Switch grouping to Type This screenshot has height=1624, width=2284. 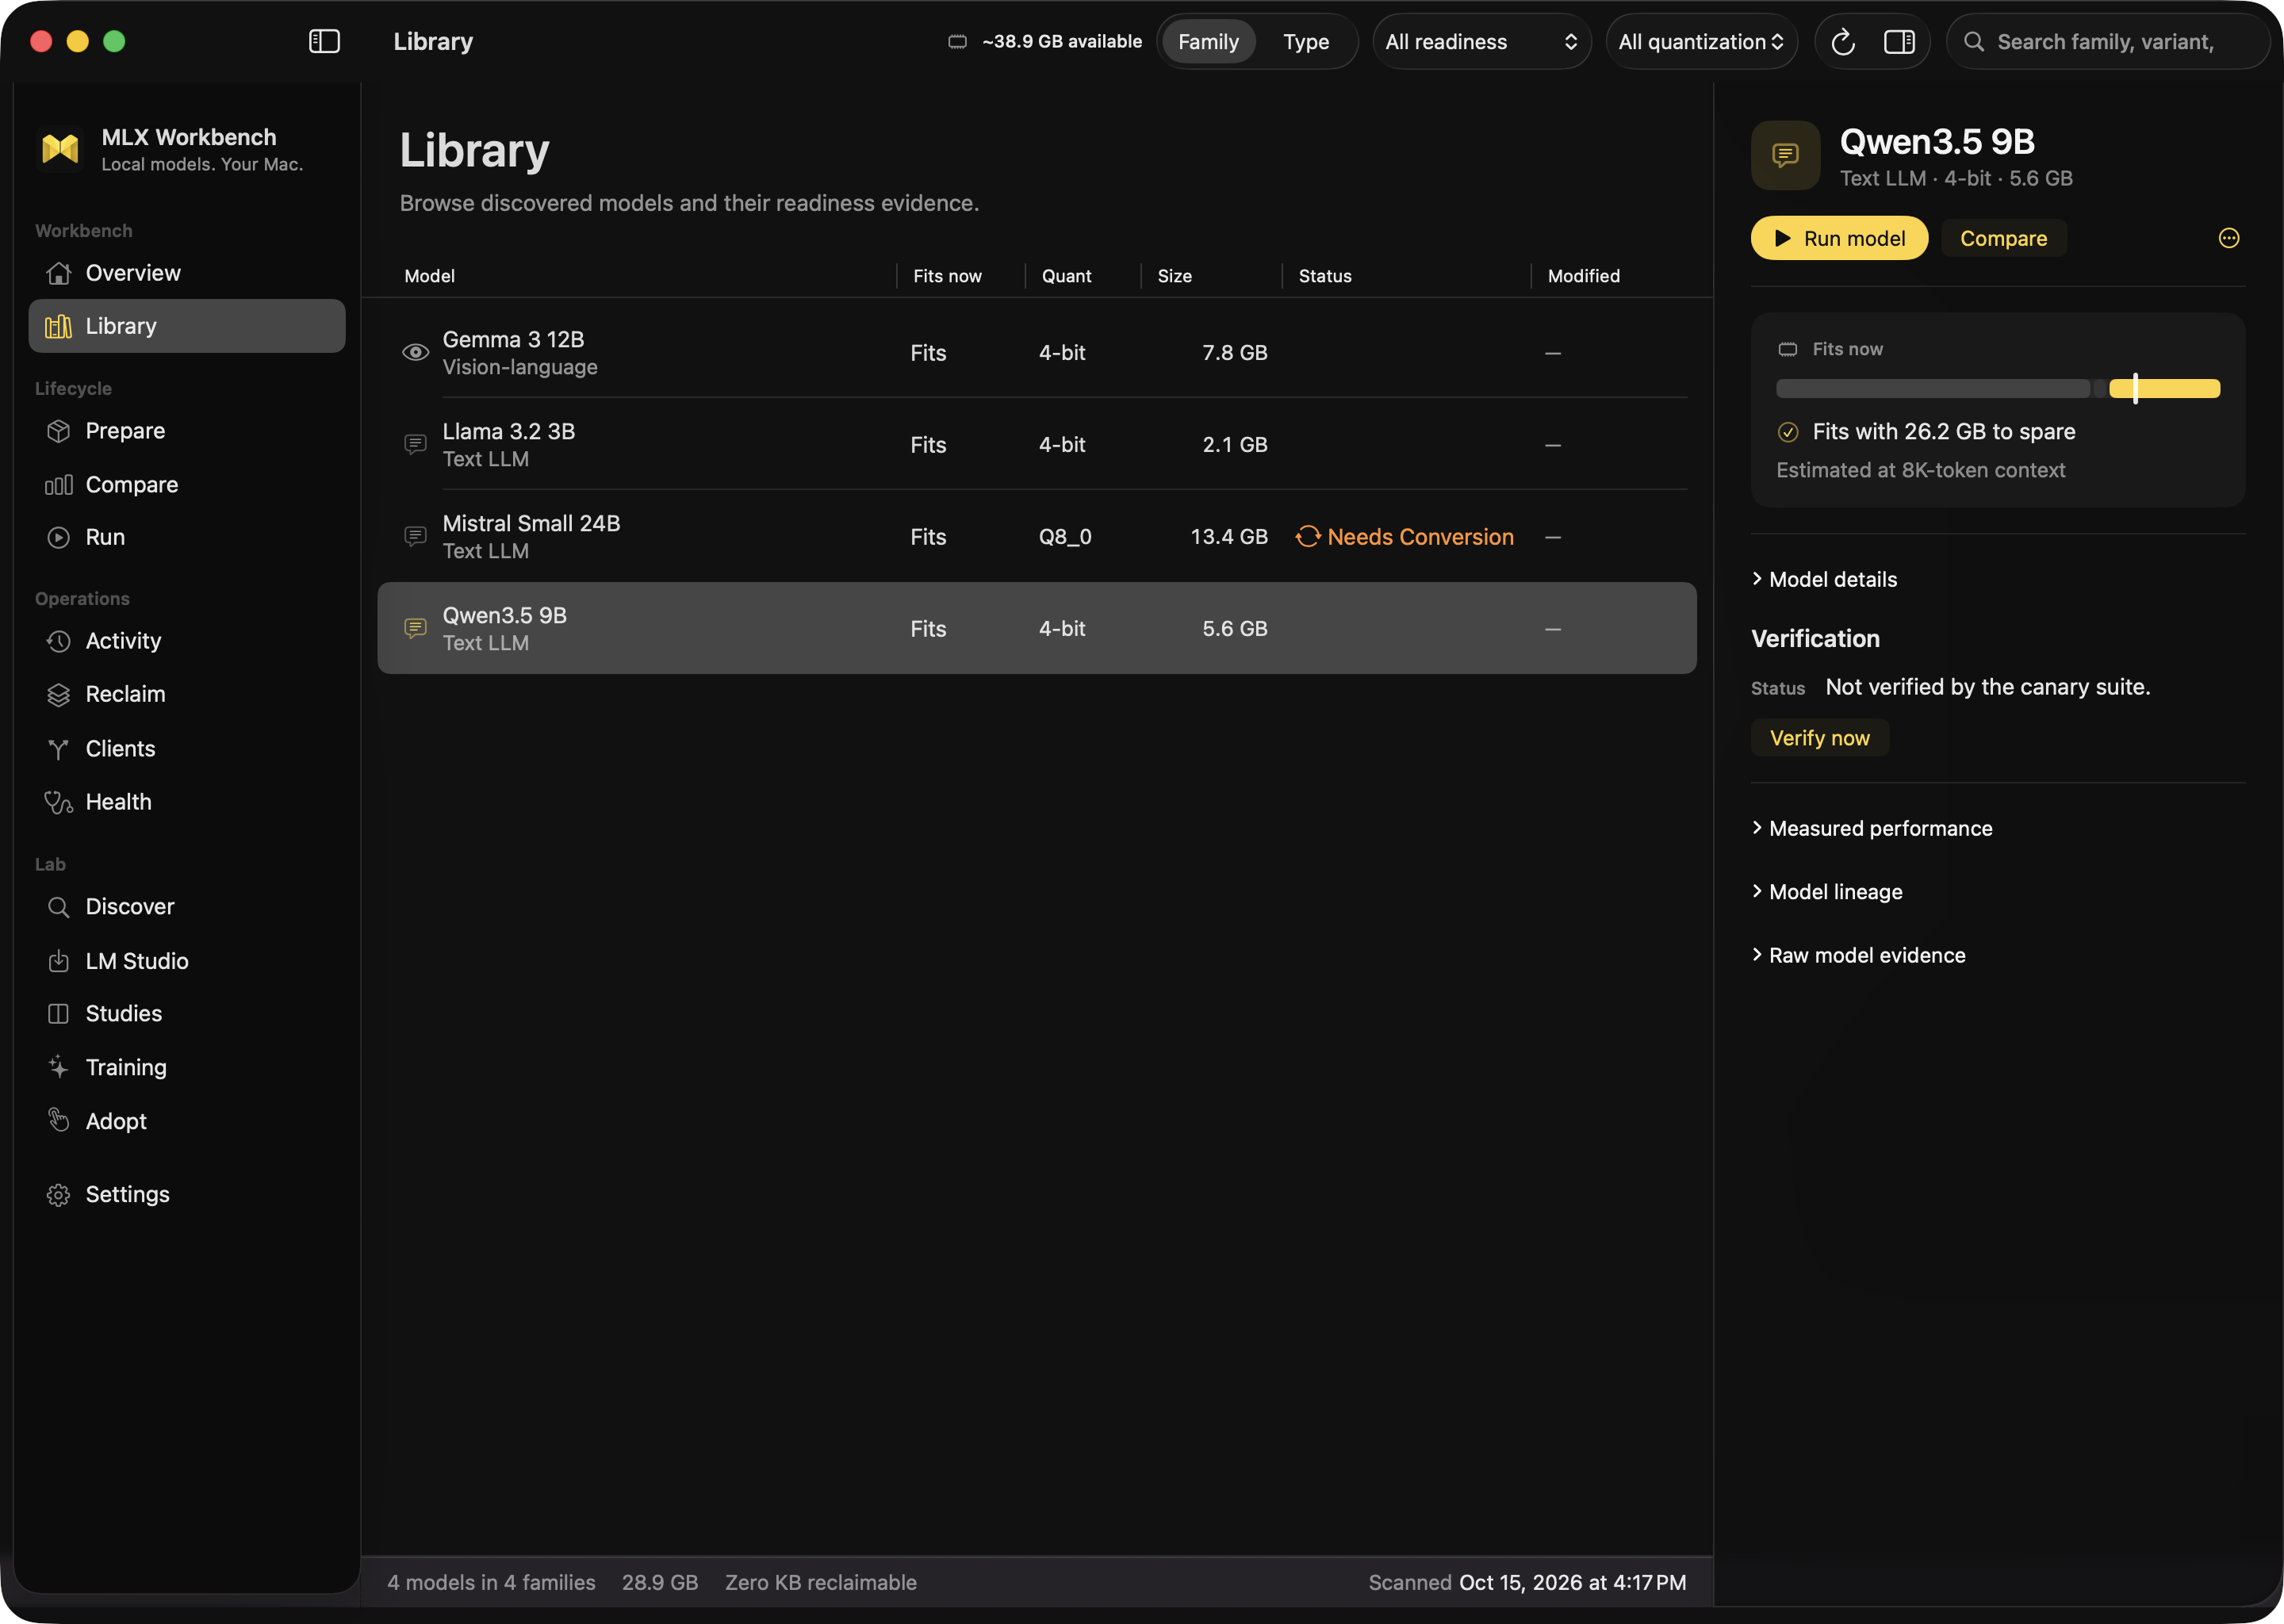(x=1306, y=42)
